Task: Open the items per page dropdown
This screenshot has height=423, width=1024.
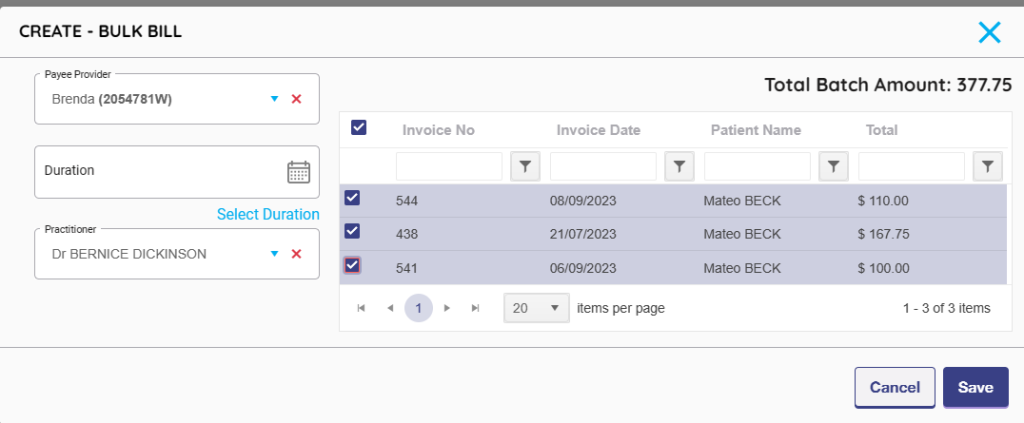Action: coord(536,308)
